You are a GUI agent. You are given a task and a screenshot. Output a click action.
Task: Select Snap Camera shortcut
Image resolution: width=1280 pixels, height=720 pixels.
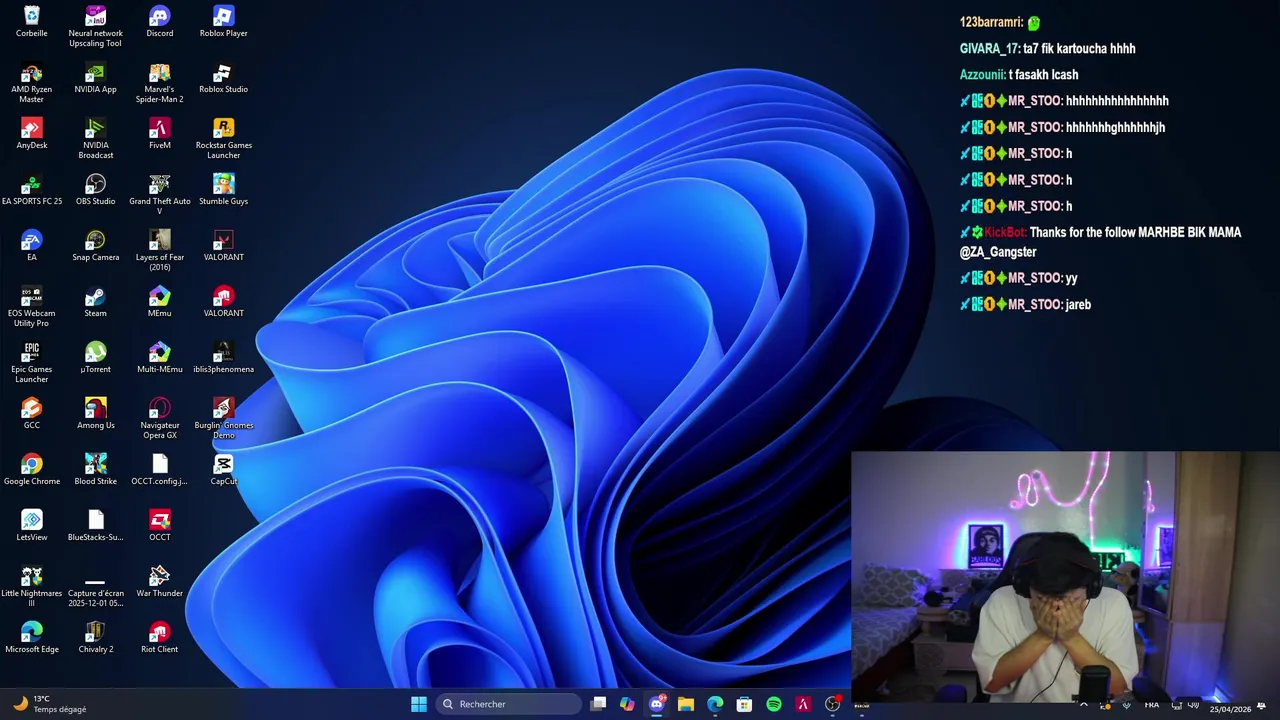96,246
